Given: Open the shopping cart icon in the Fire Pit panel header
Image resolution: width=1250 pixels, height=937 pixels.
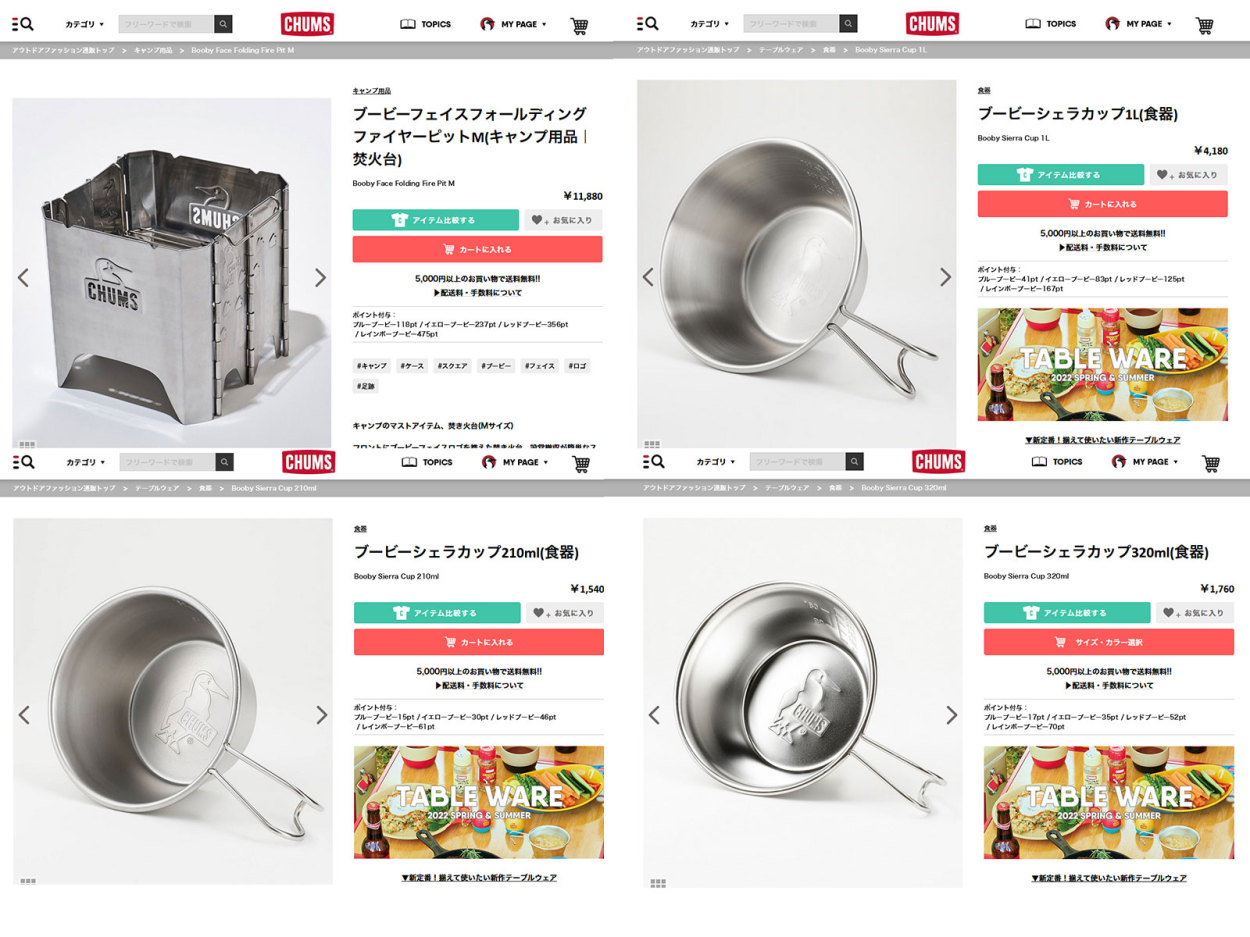Looking at the screenshot, I should pos(579,25).
